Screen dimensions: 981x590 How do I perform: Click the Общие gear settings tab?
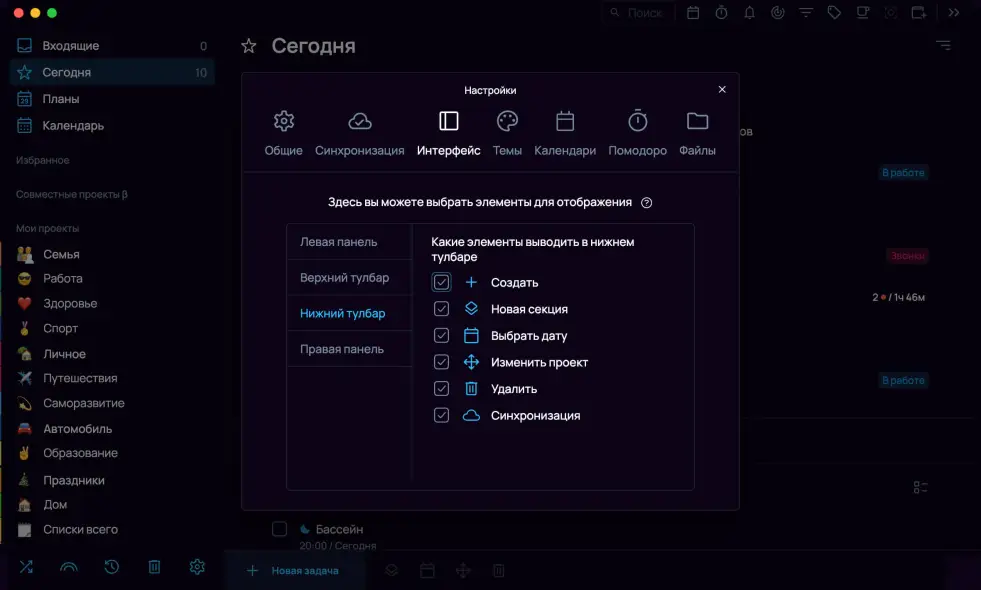coord(284,134)
